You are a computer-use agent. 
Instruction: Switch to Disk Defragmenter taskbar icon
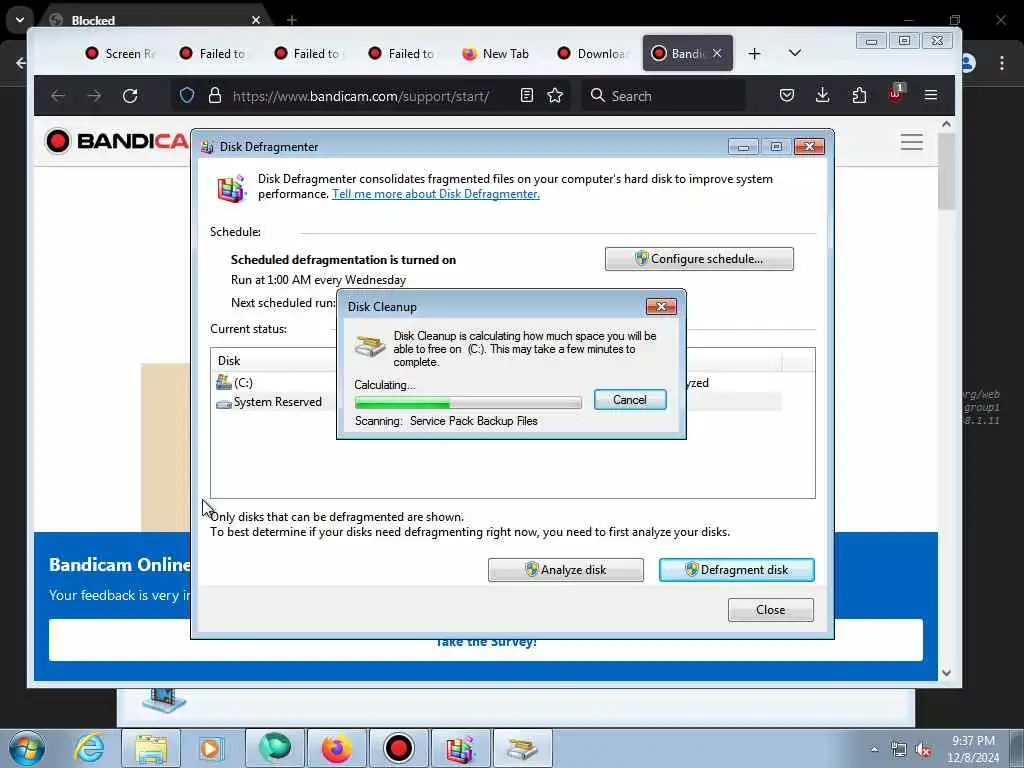point(460,748)
